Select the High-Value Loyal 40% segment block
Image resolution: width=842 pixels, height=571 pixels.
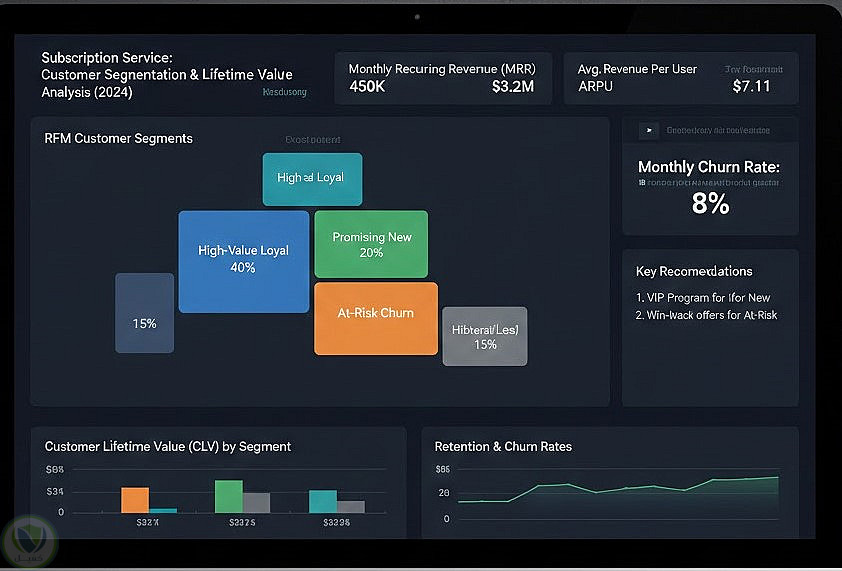pos(244,262)
